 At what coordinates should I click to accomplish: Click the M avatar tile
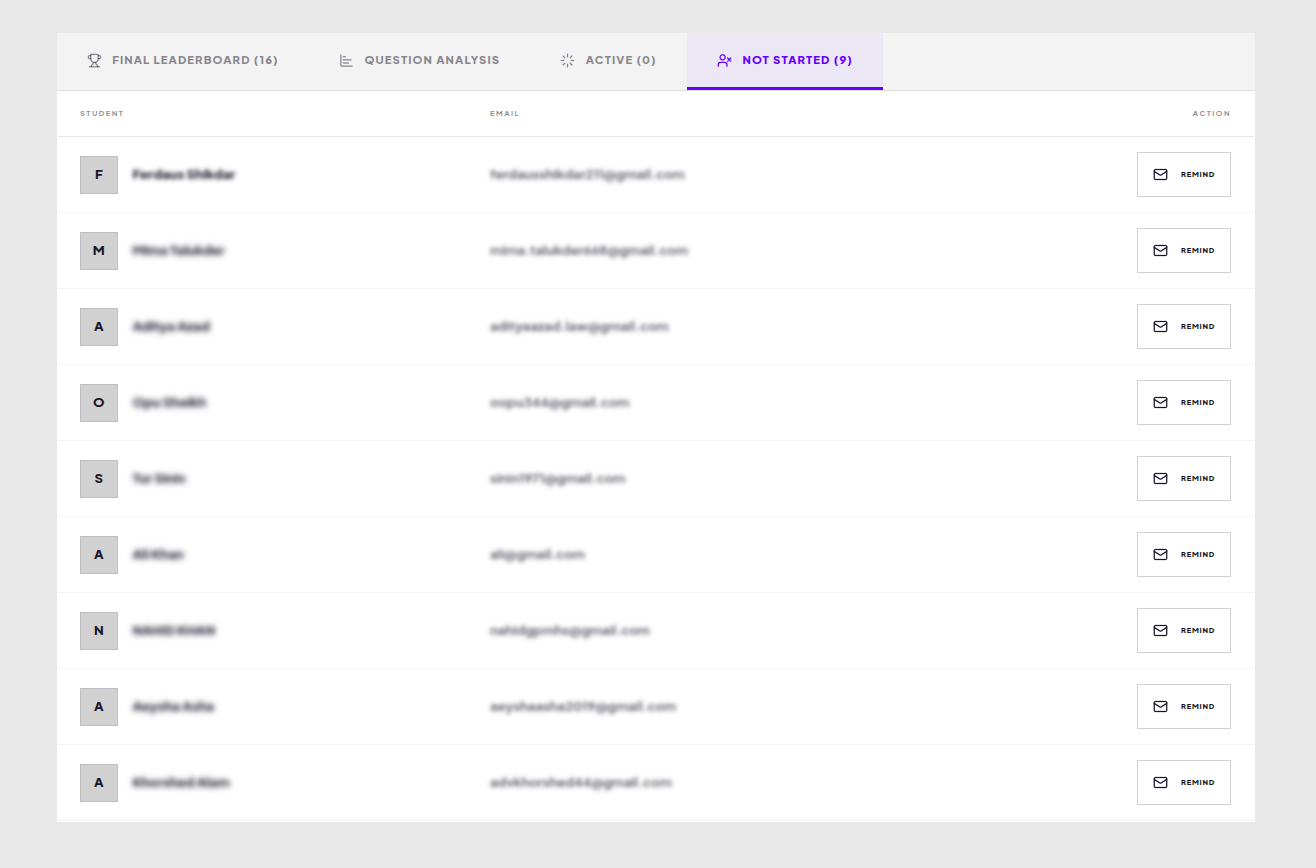coord(99,251)
